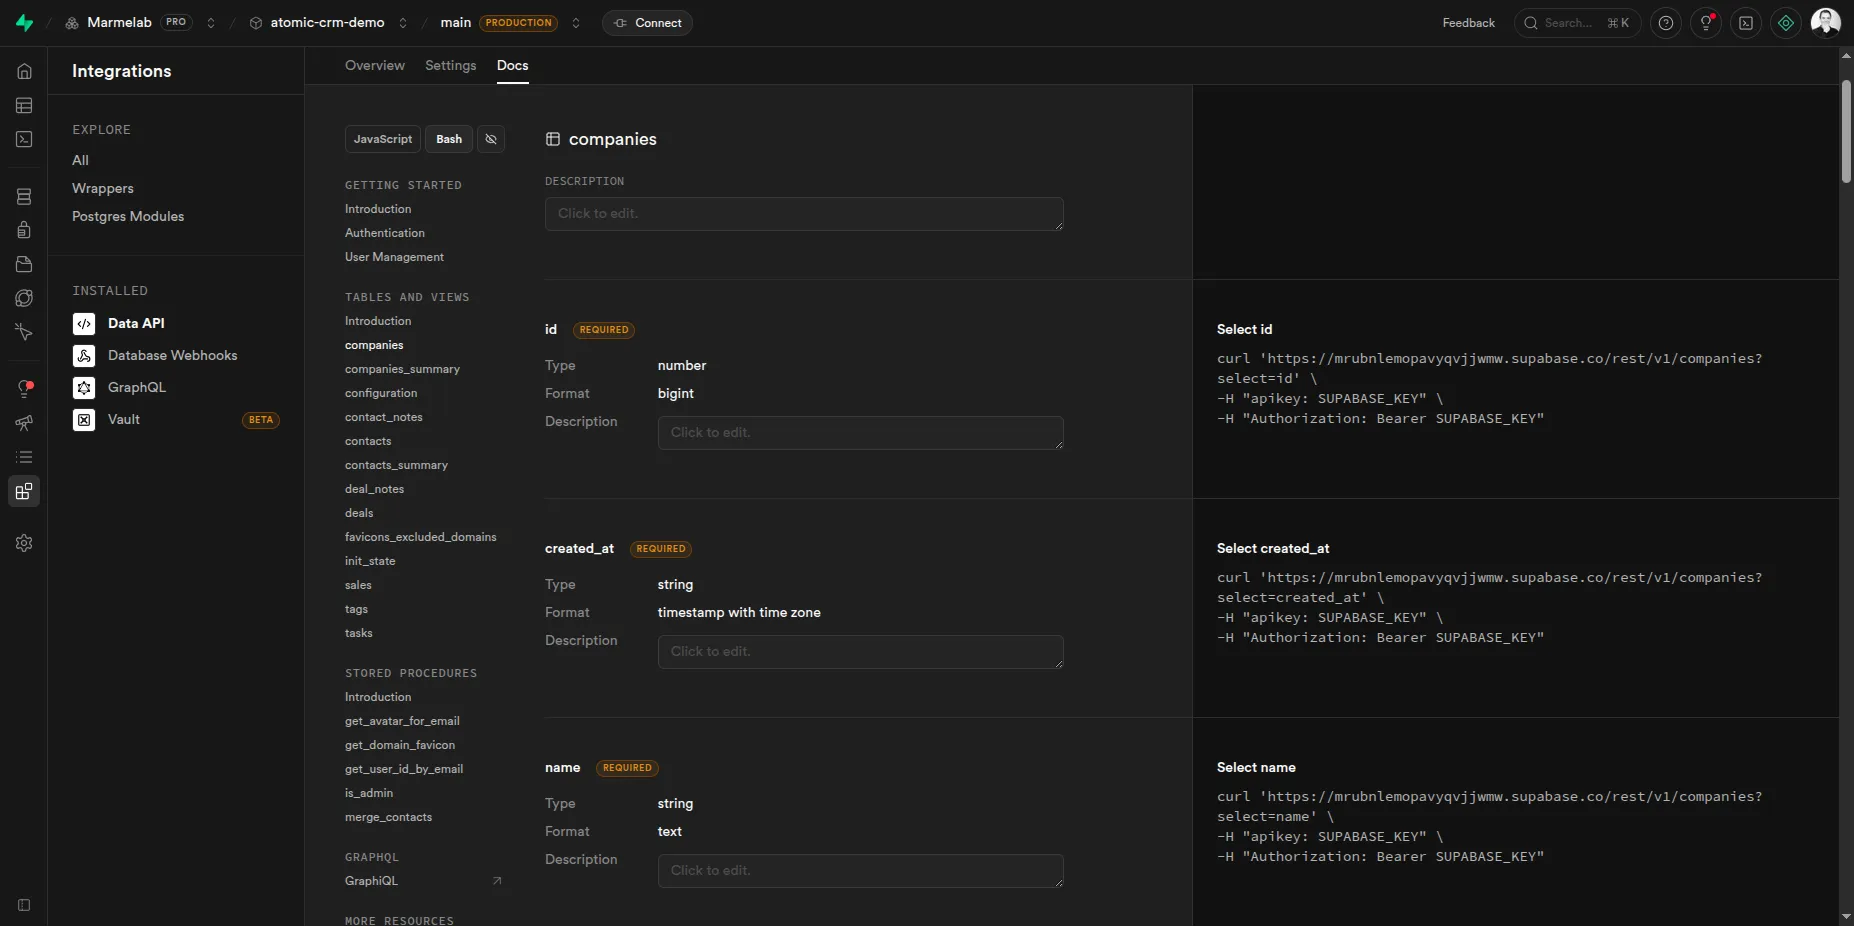The width and height of the screenshot is (1854, 927).
Task: Open Database section in sidebar
Action: 23,197
